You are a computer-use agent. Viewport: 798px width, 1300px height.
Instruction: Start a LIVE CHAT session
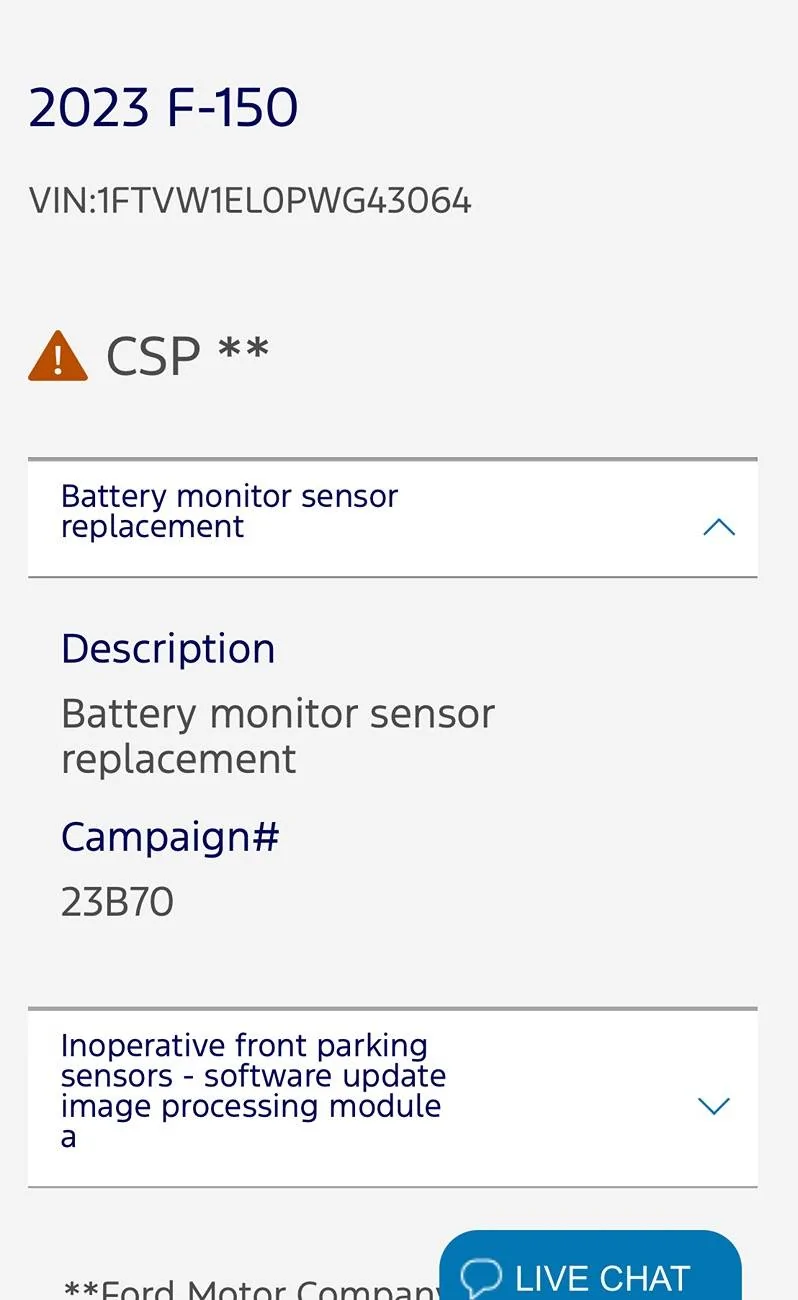pyautogui.click(x=590, y=1270)
